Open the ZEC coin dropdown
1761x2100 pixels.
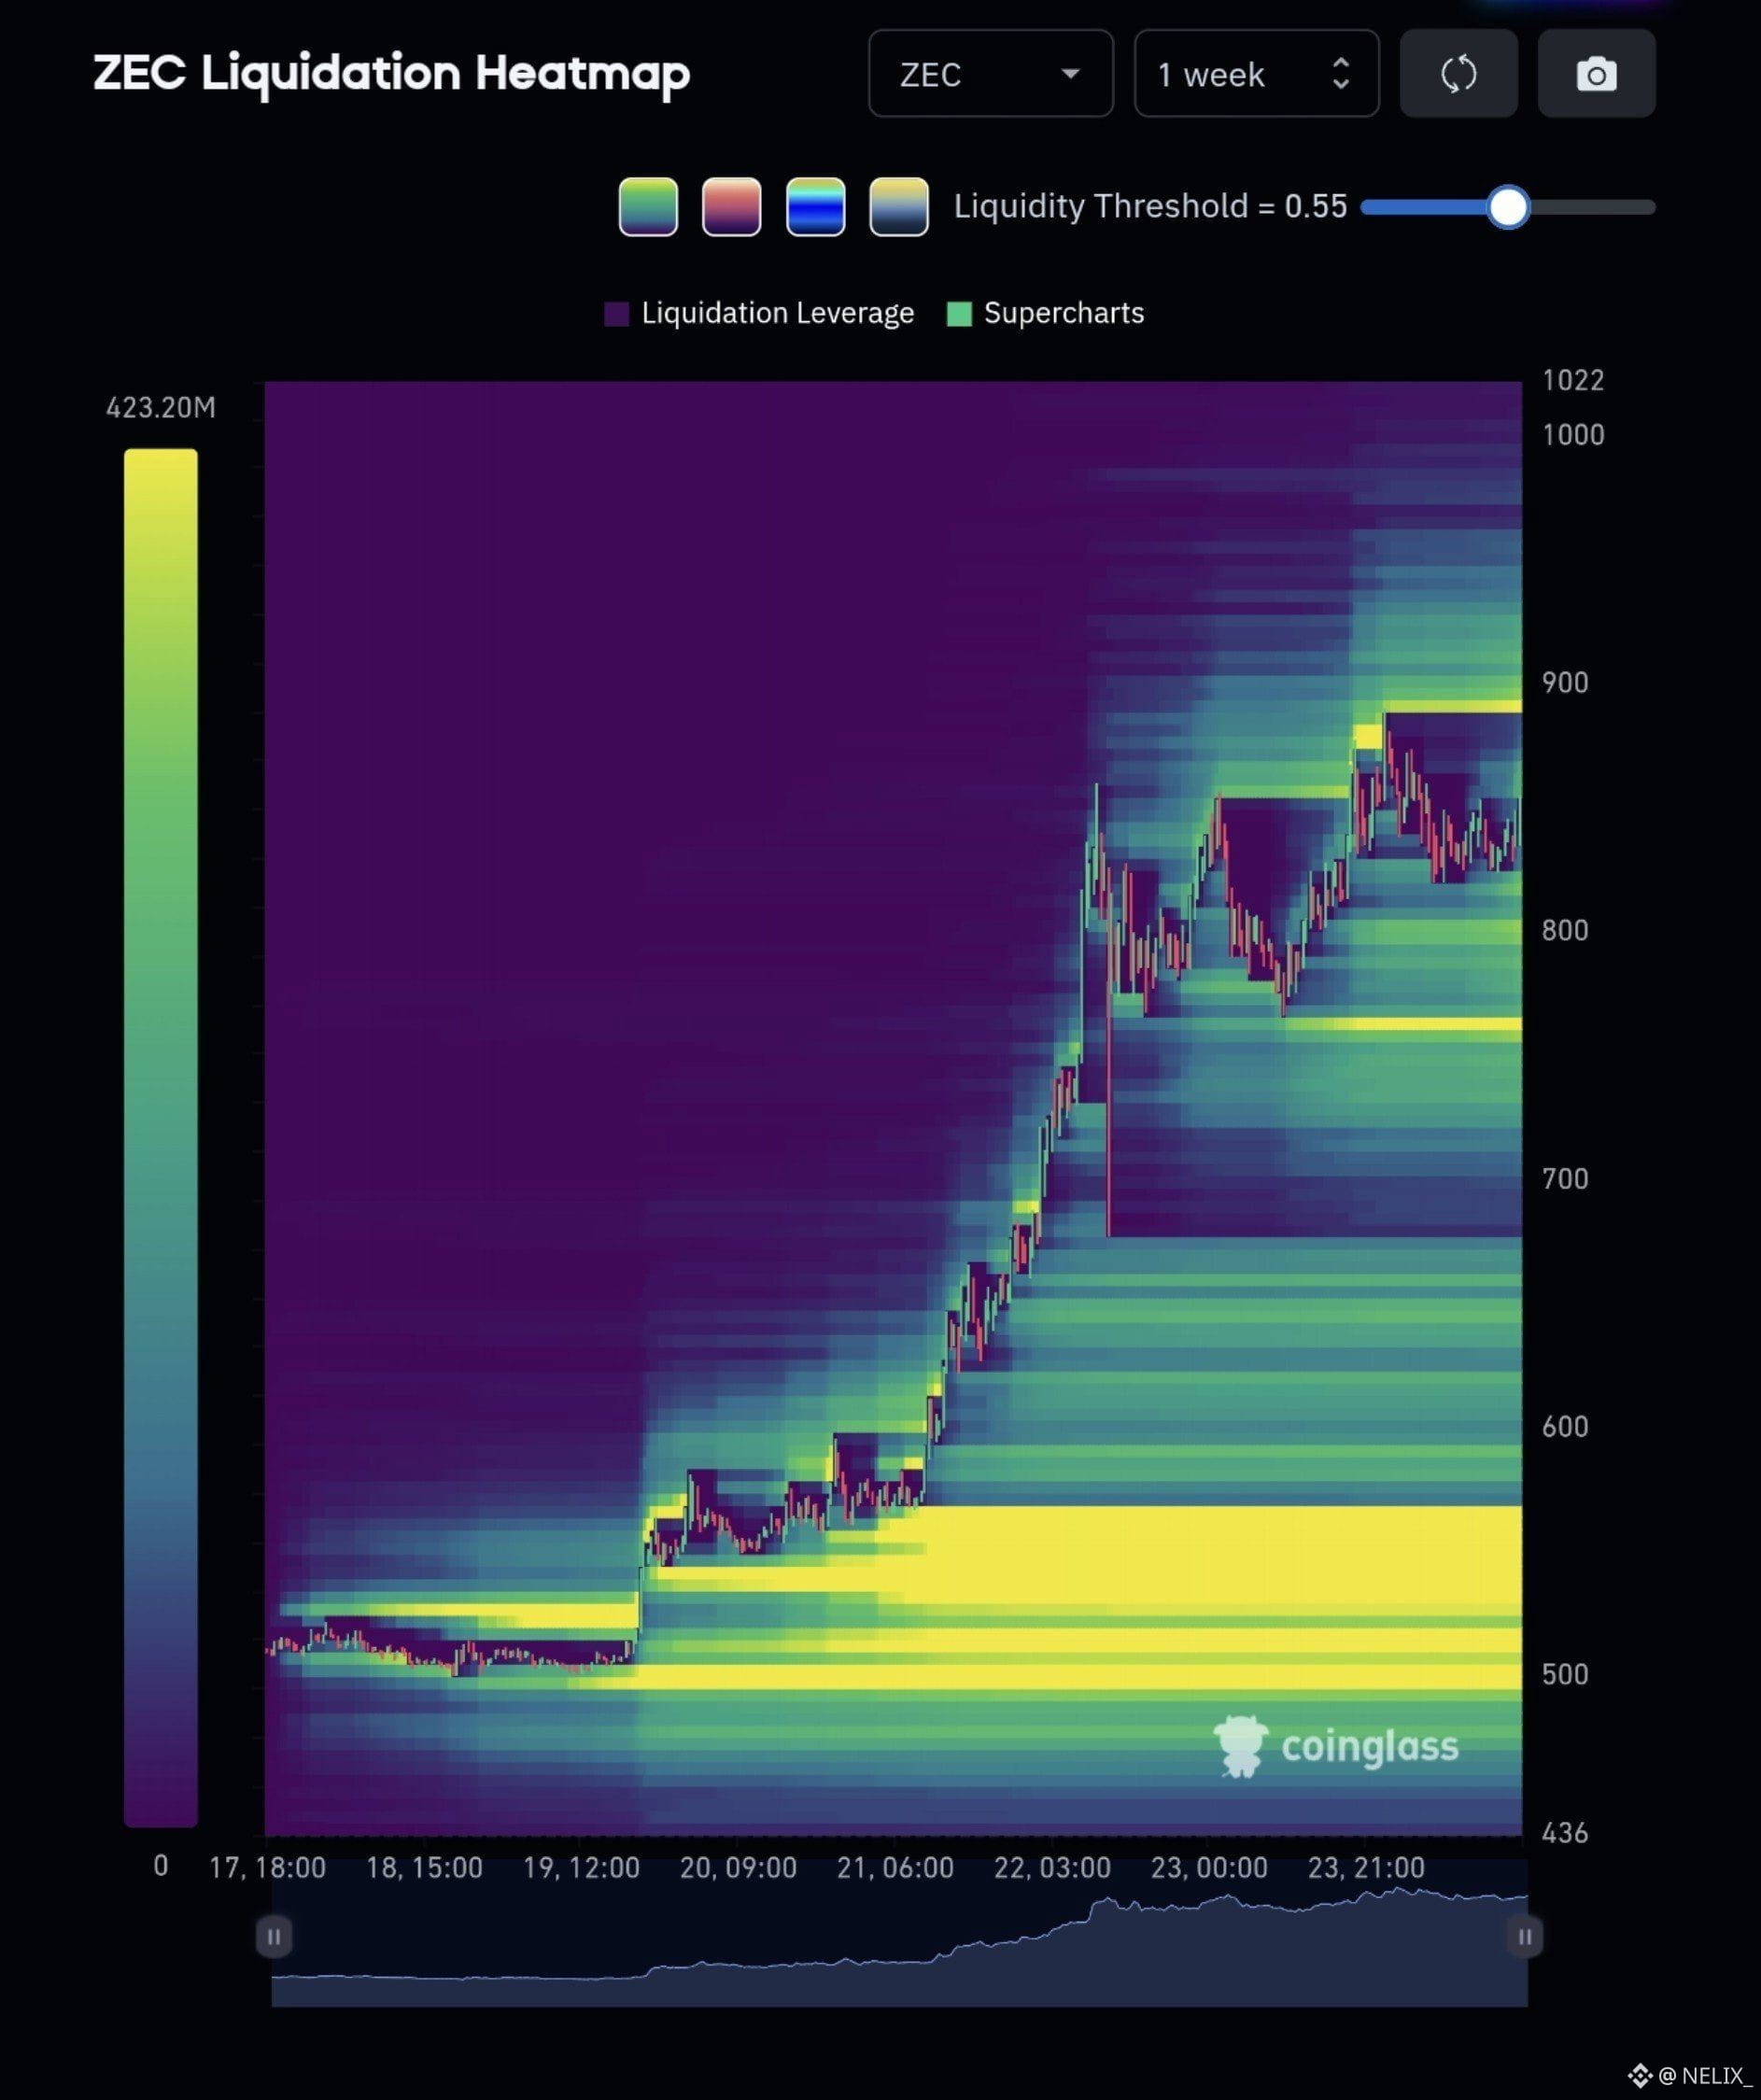click(x=990, y=74)
